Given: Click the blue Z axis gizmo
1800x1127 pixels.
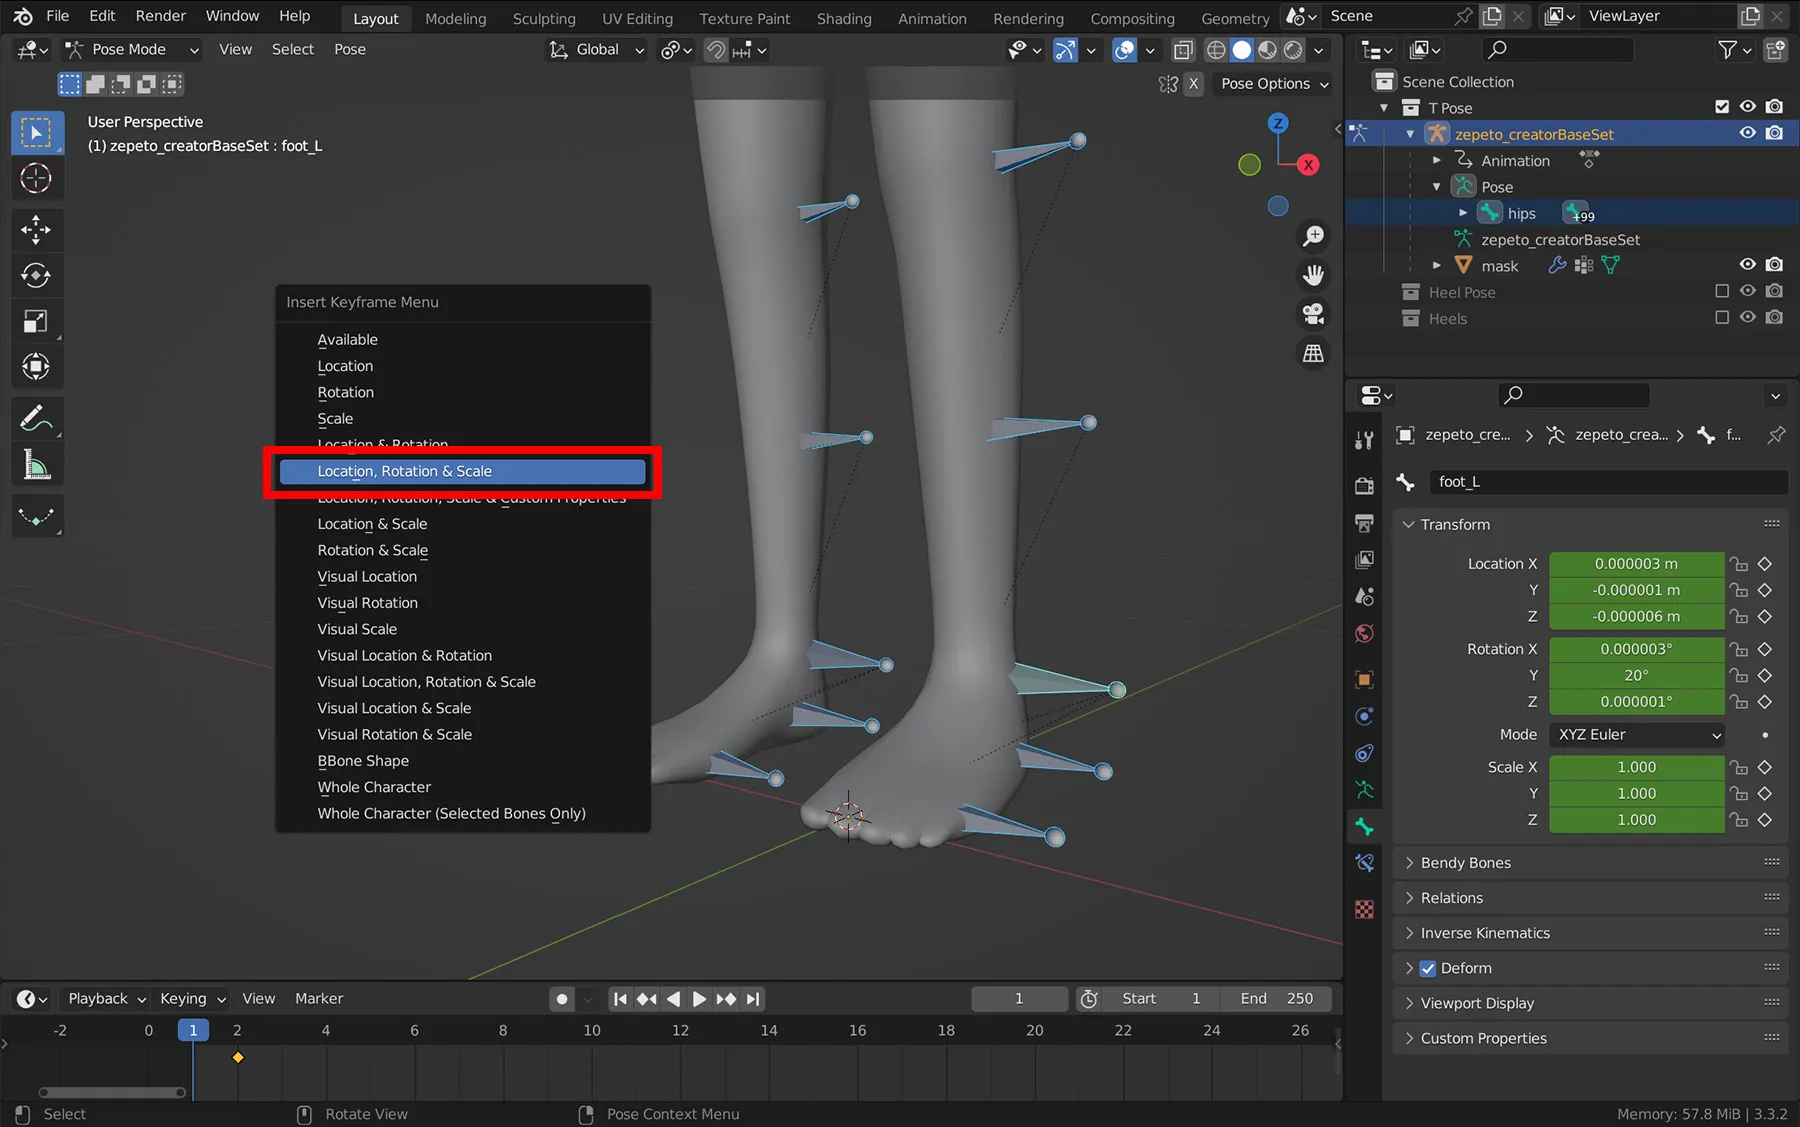Looking at the screenshot, I should [x=1278, y=123].
